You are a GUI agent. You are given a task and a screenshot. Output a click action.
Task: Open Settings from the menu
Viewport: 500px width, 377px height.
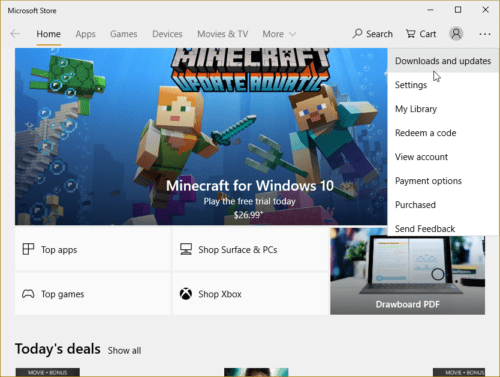click(443, 85)
